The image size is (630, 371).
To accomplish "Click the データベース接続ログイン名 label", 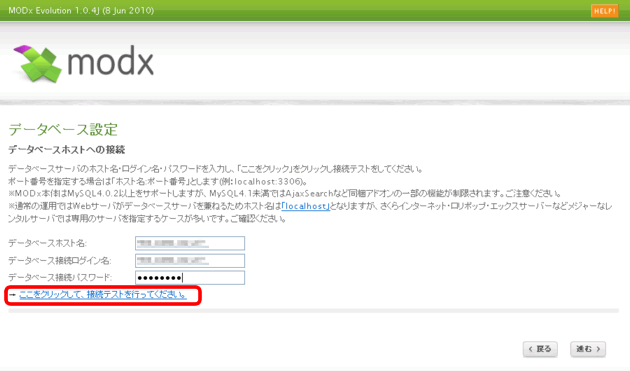I will [x=60, y=261].
